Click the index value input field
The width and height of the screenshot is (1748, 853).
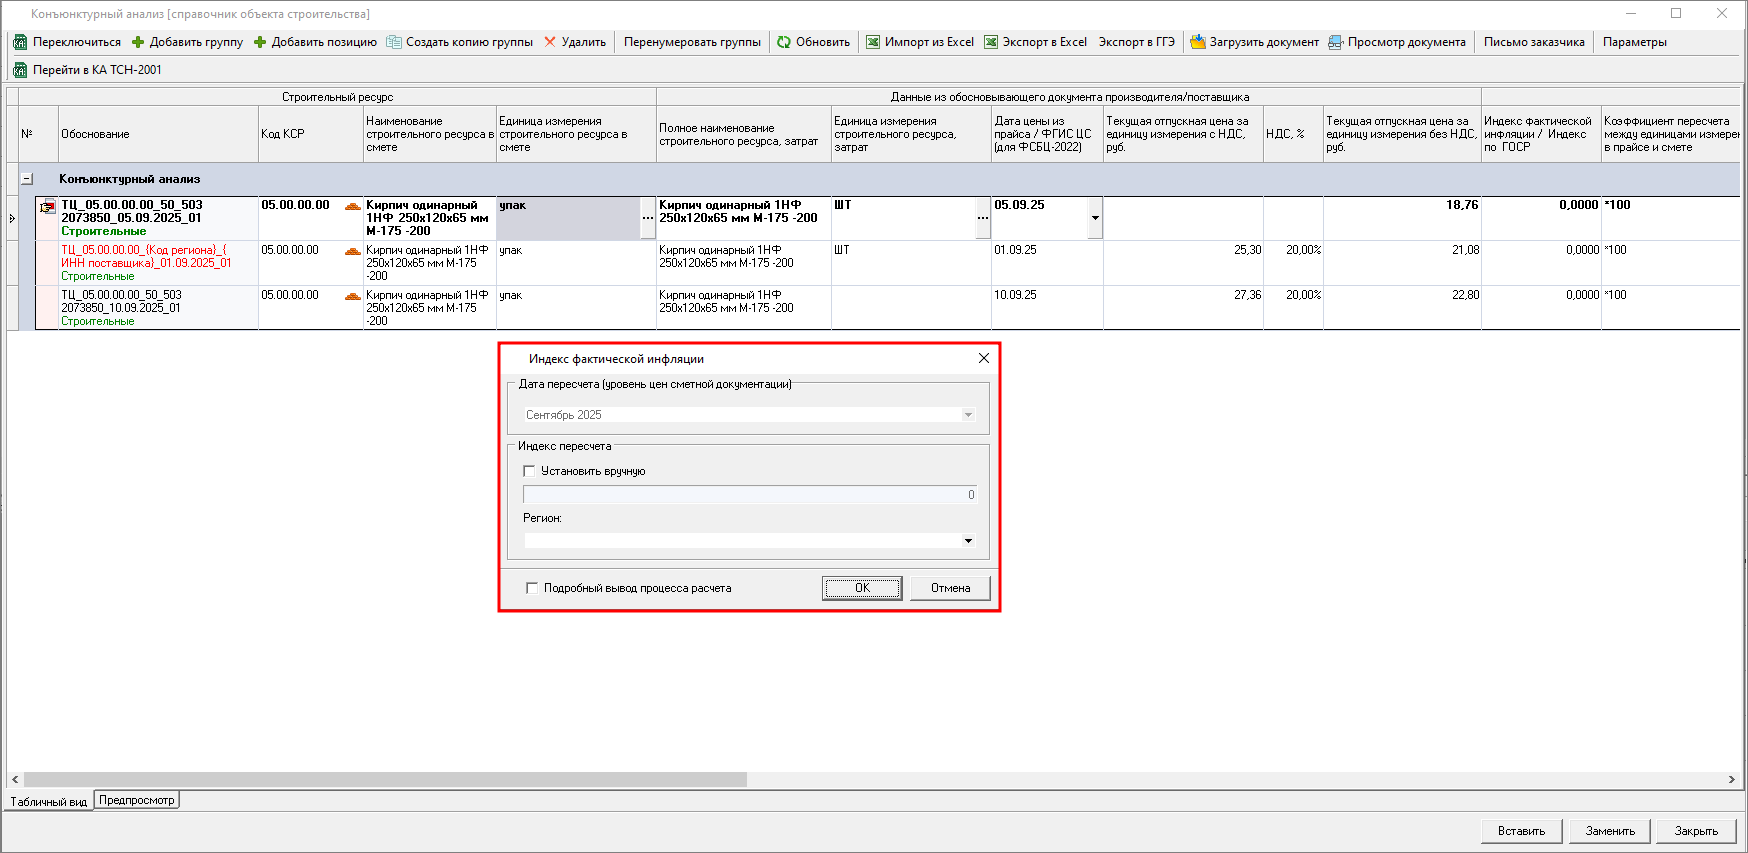coord(749,495)
